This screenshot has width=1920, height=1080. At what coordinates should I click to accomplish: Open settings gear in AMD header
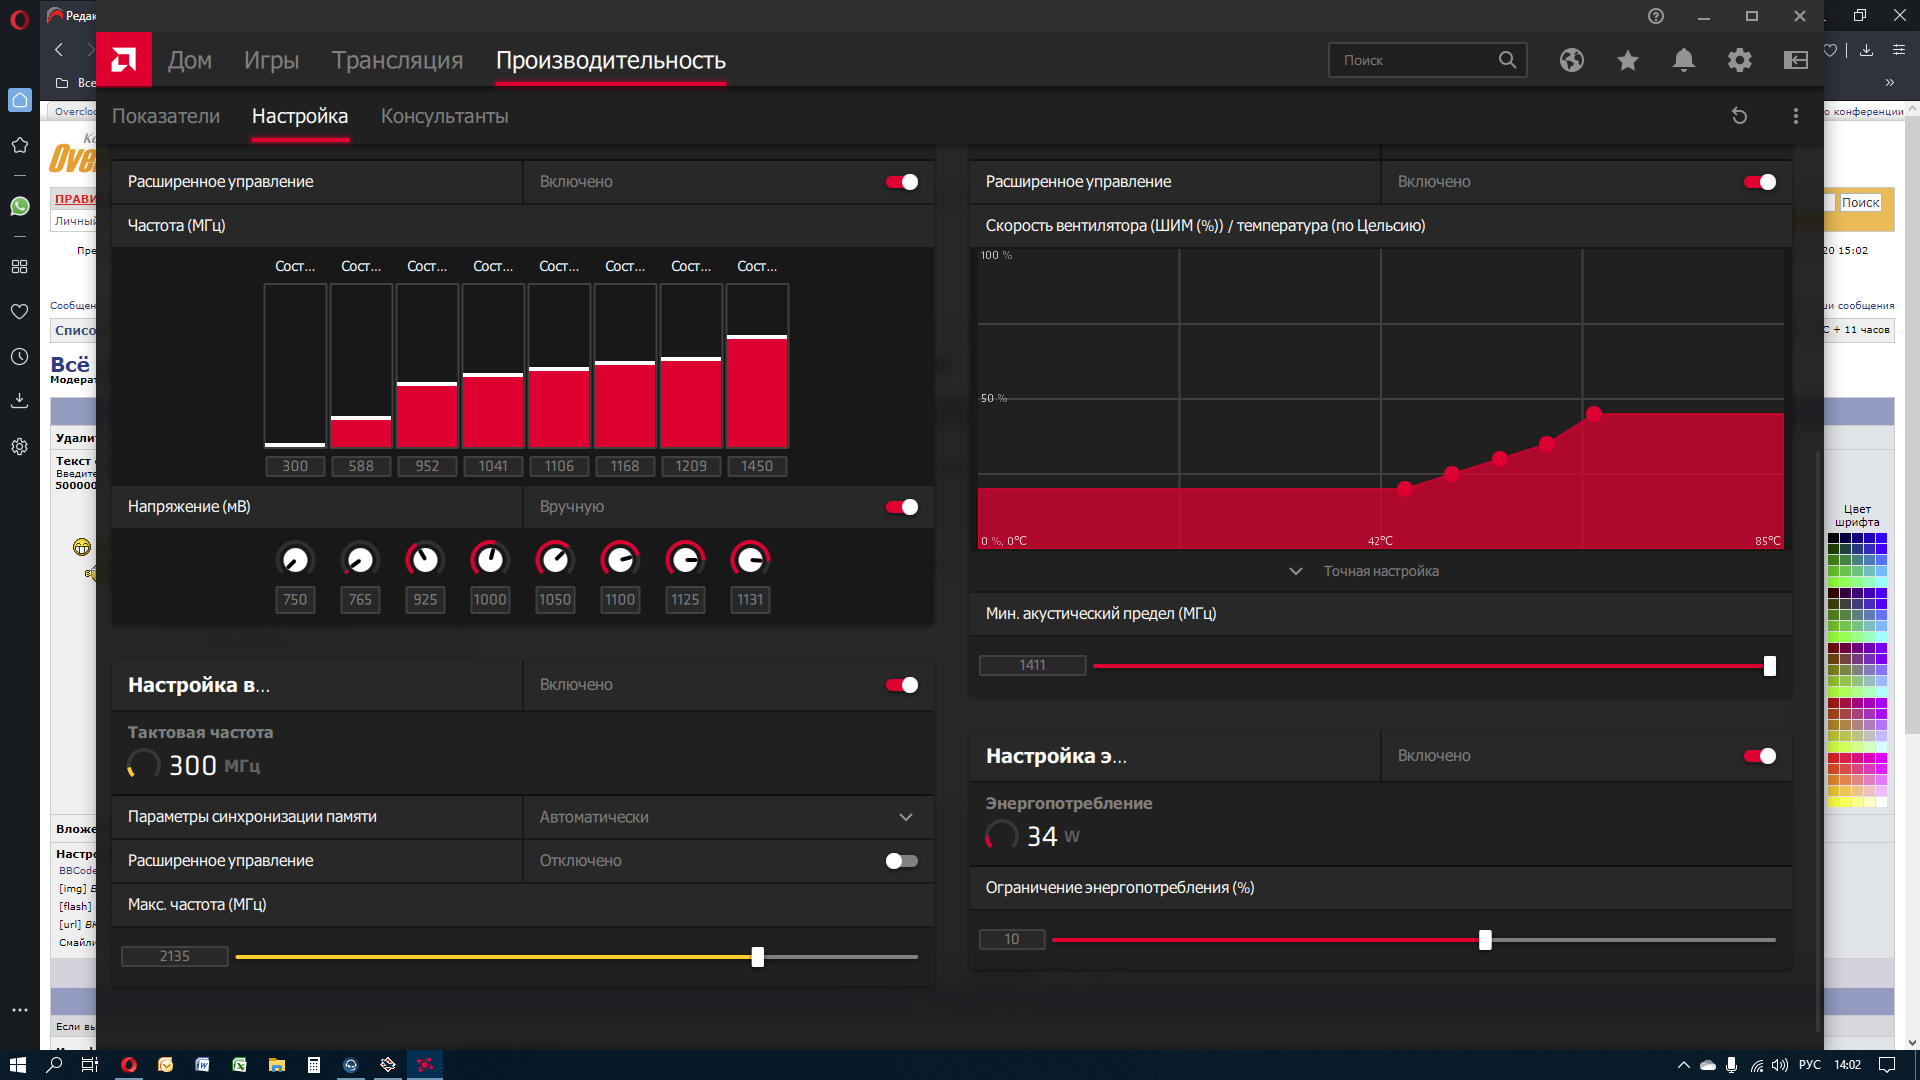(1739, 60)
